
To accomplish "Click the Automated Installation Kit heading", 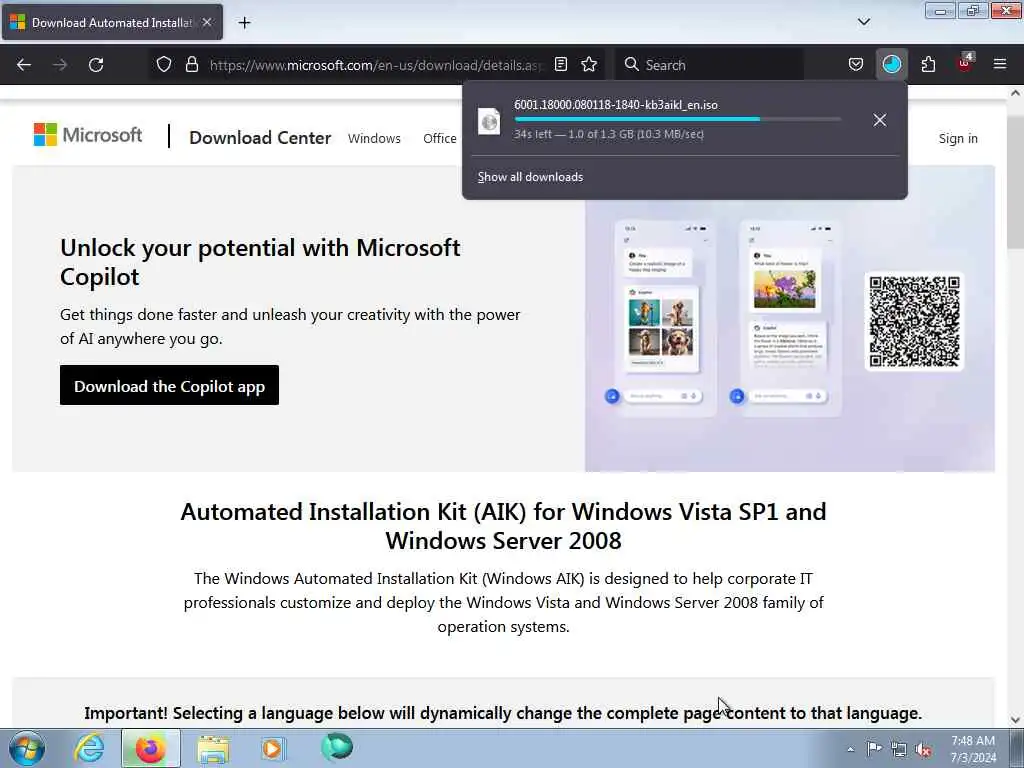I will (x=504, y=526).
